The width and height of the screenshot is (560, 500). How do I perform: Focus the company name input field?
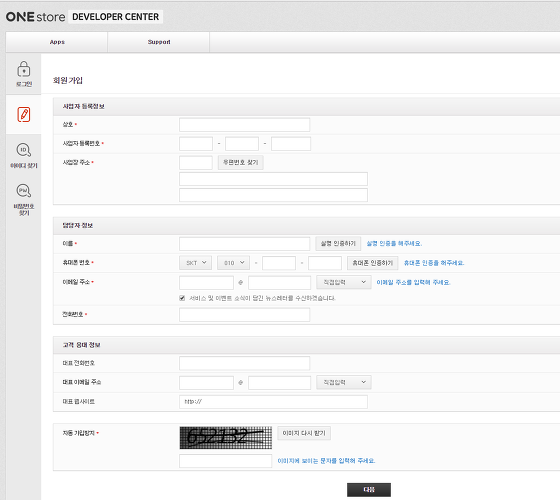click(245, 125)
